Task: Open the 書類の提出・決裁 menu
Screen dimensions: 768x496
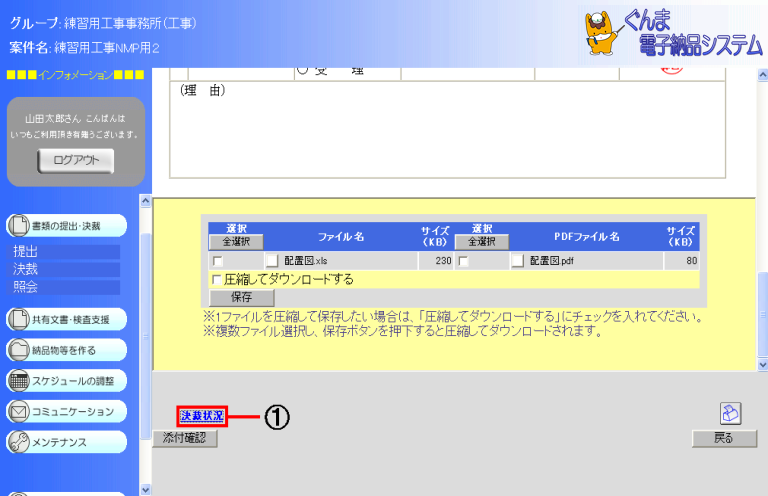Action: (67, 226)
